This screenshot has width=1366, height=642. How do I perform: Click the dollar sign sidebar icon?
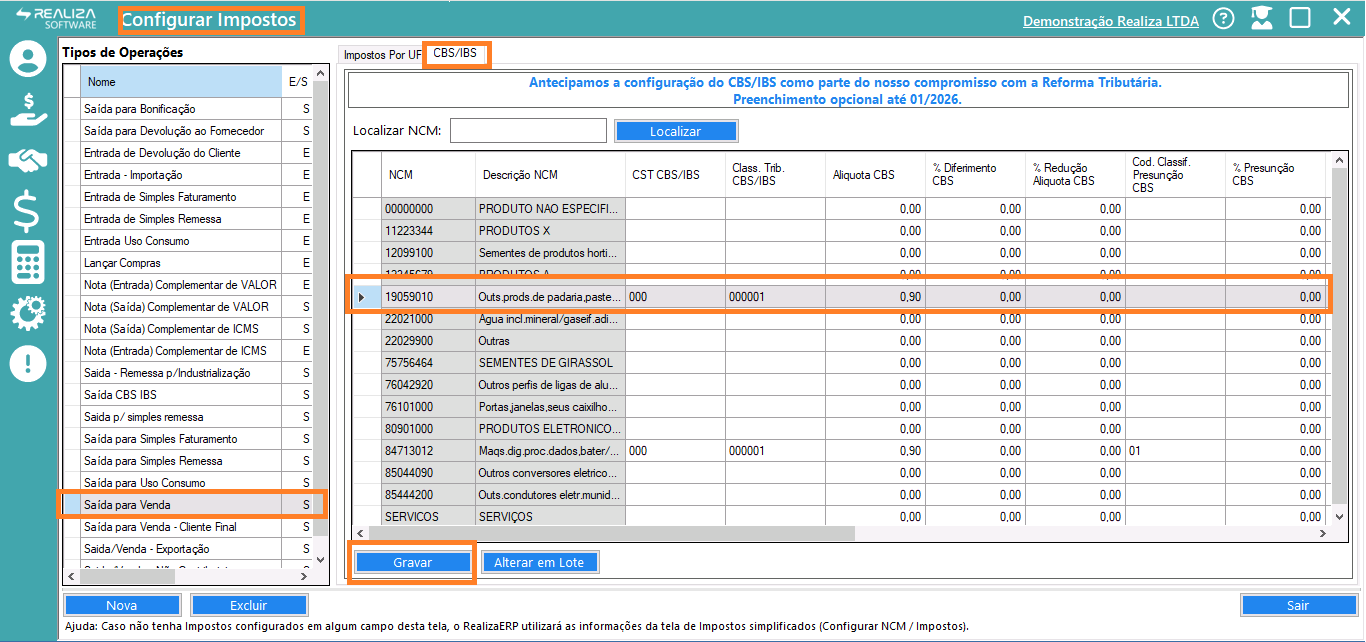(x=28, y=212)
